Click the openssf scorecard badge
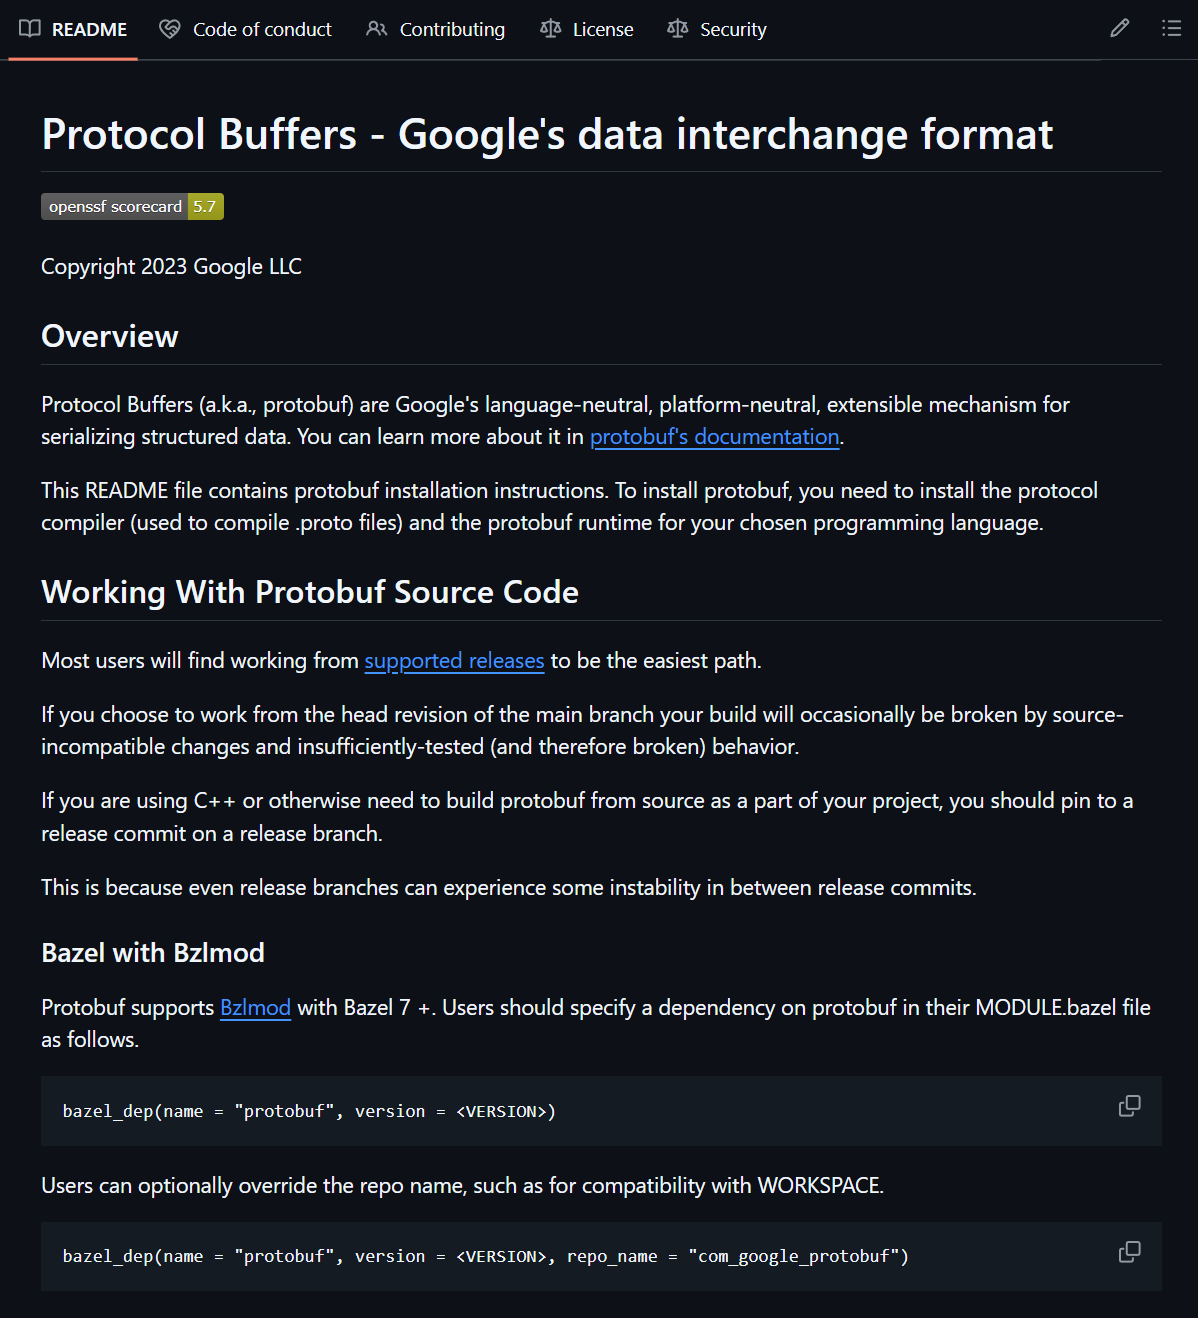 coord(132,207)
